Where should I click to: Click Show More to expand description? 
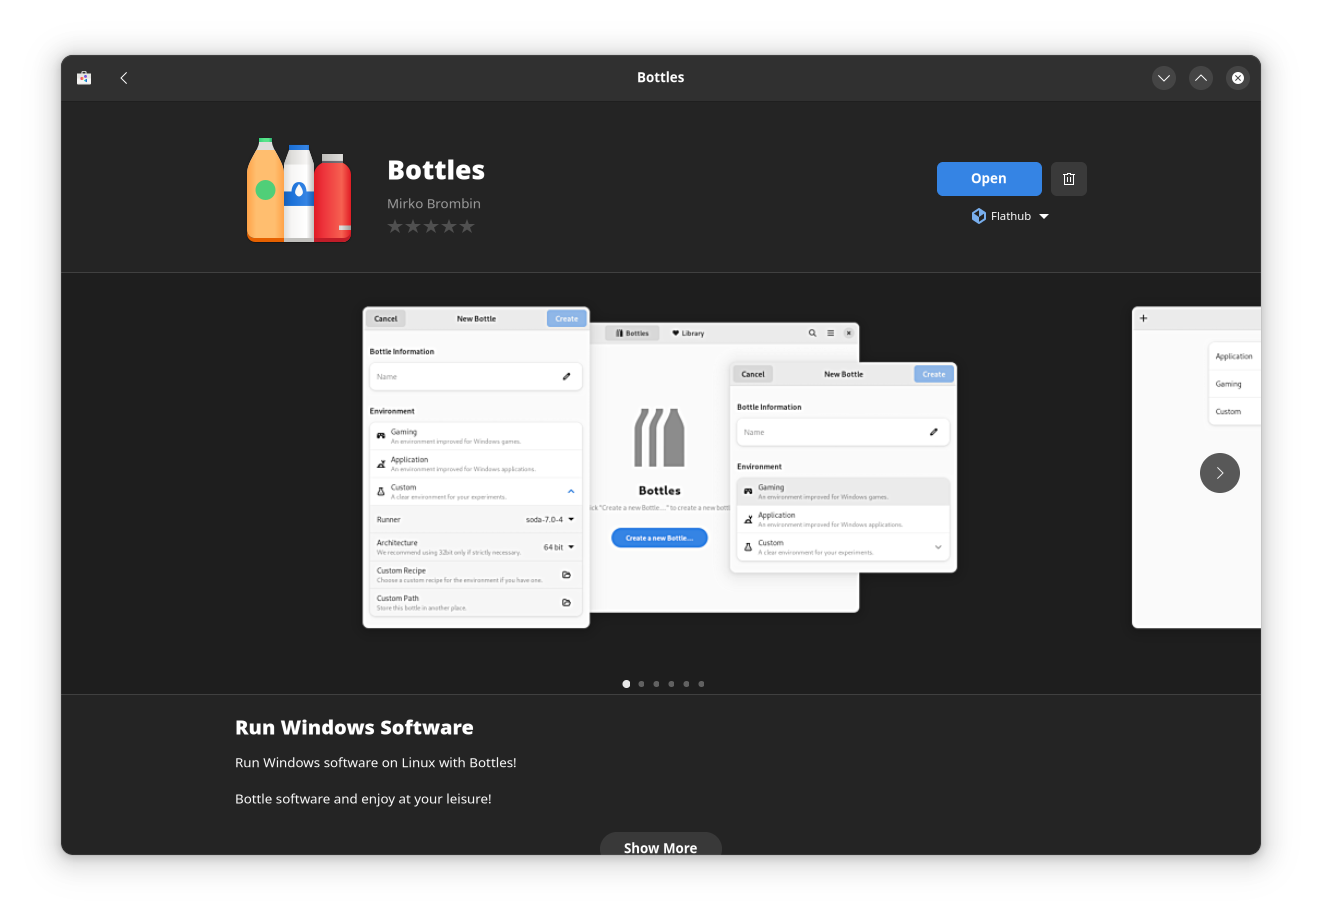click(661, 844)
